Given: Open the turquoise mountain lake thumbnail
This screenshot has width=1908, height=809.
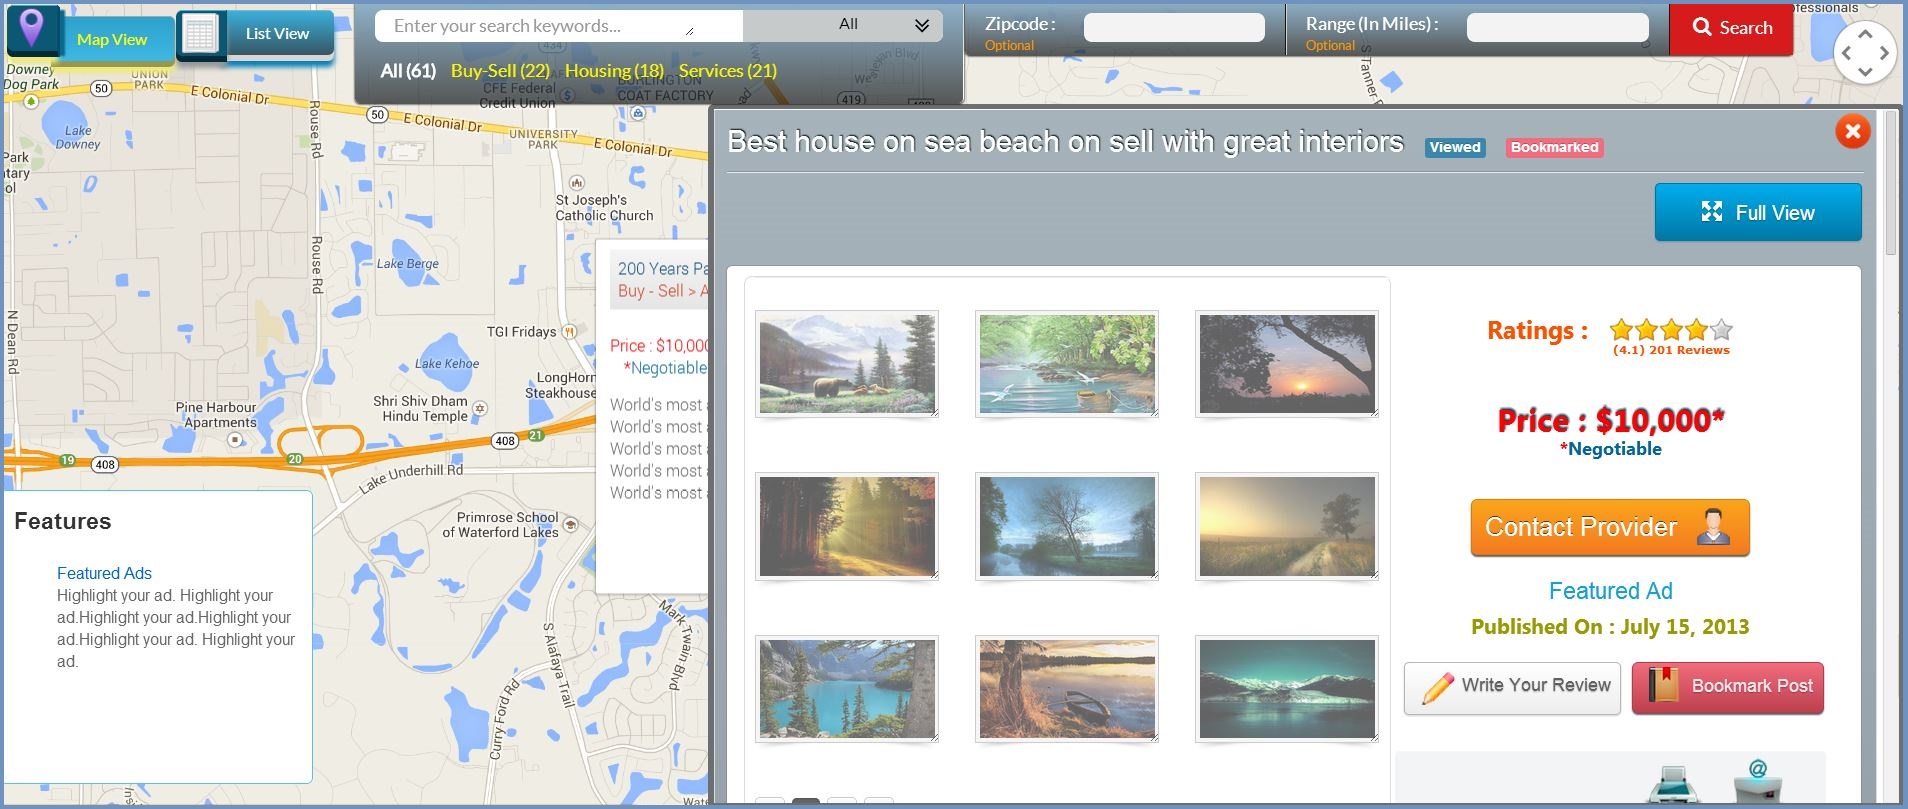Looking at the screenshot, I should tap(847, 689).
